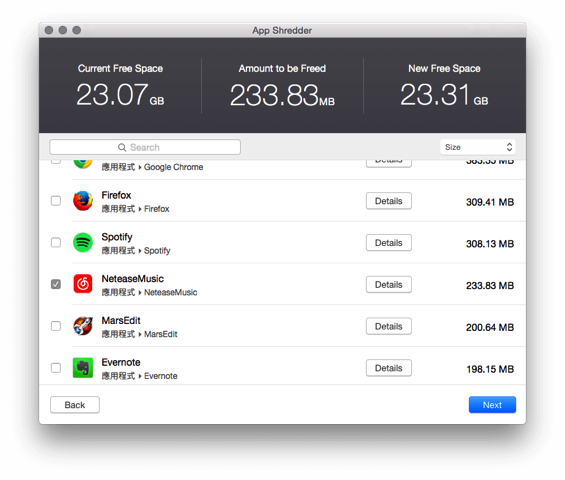Click the Current Free Space 23.07 GB value
Screen dimensions: 565x480
tap(120, 95)
